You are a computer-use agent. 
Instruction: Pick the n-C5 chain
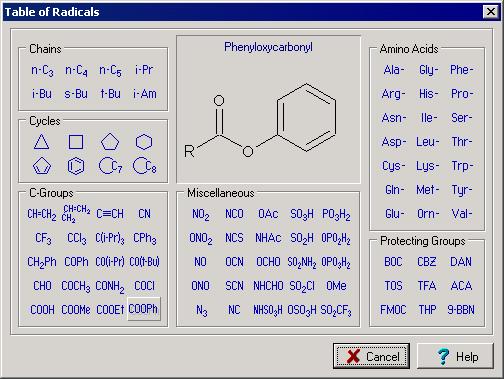point(110,70)
